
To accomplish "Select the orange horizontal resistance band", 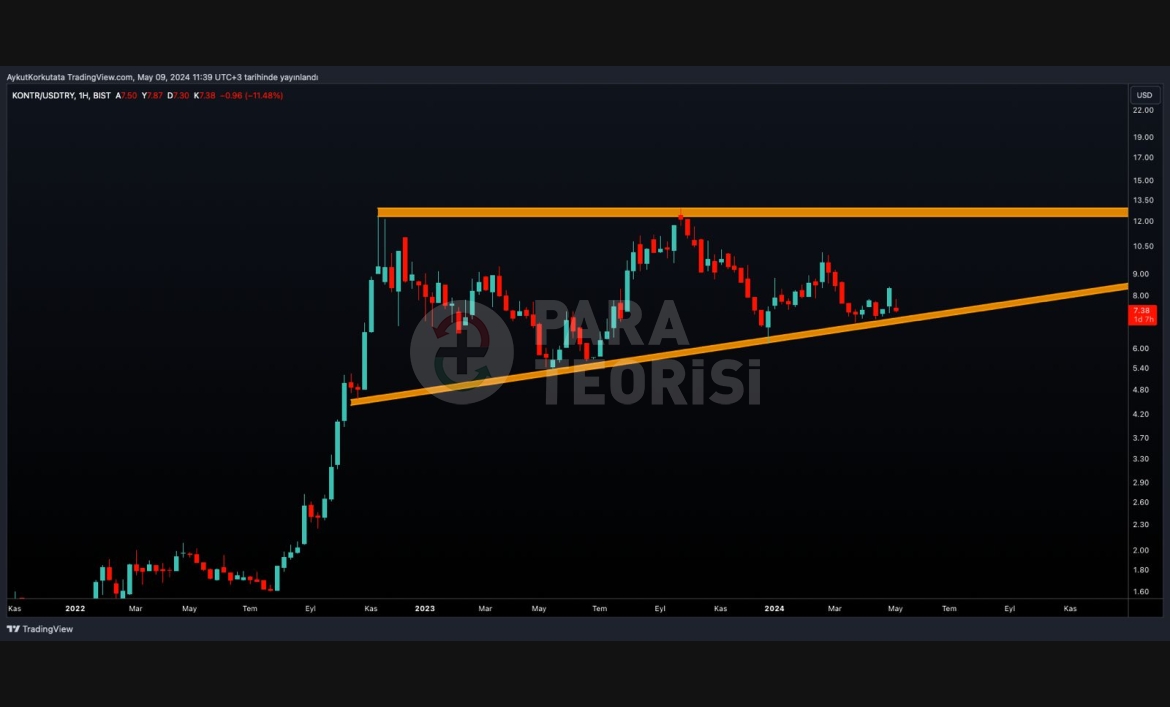I will coord(752,213).
